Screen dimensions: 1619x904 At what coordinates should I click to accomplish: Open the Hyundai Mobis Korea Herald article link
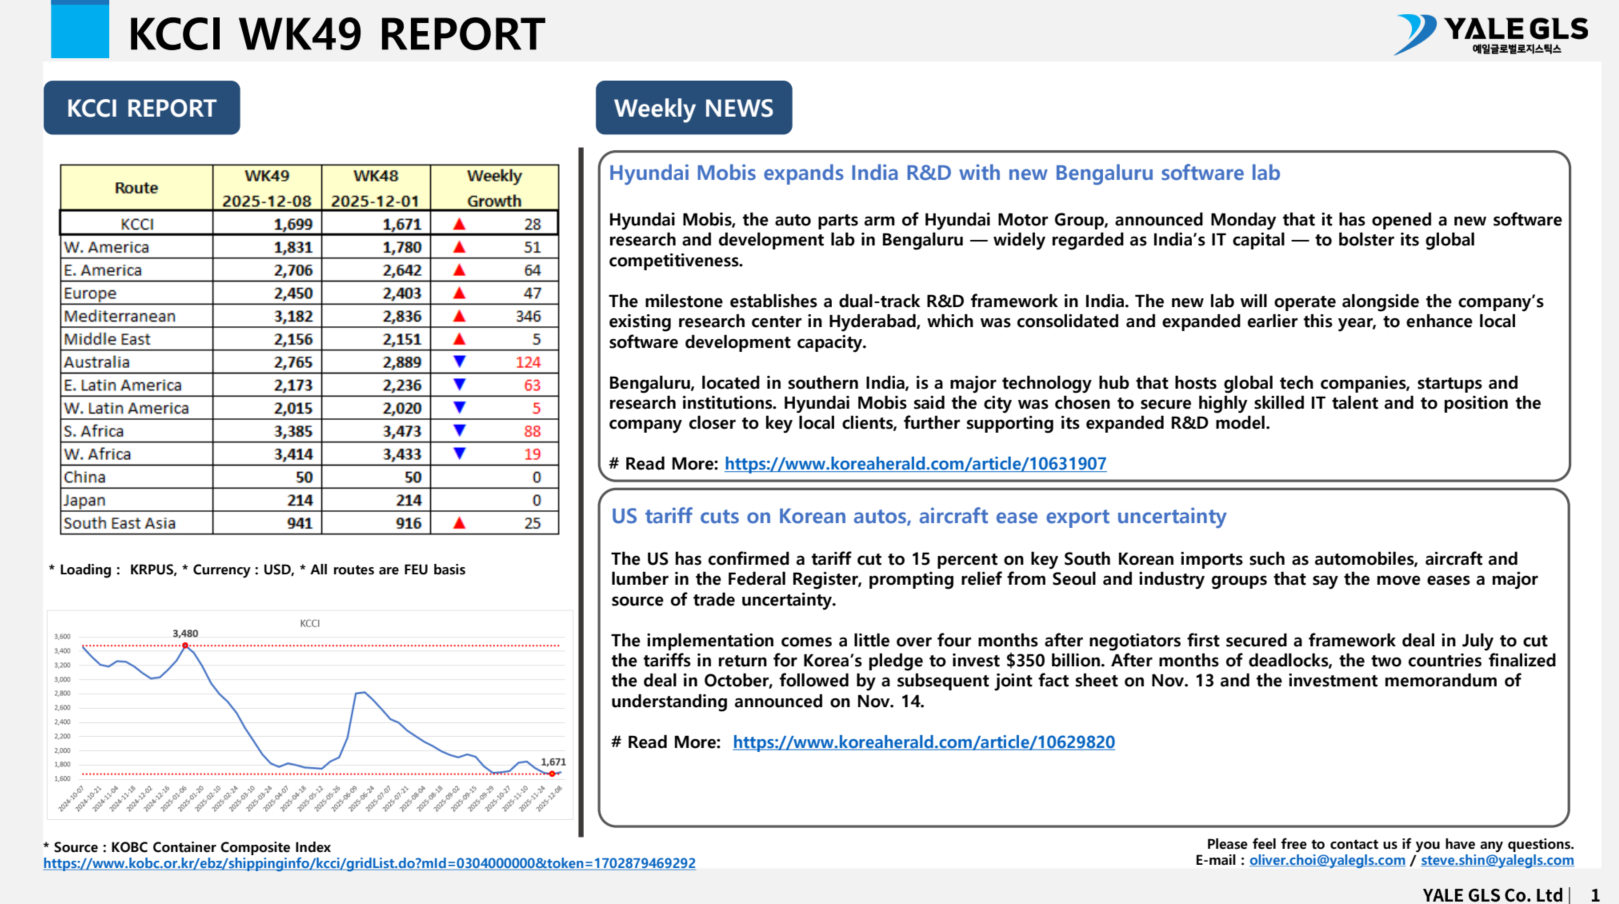(915, 464)
